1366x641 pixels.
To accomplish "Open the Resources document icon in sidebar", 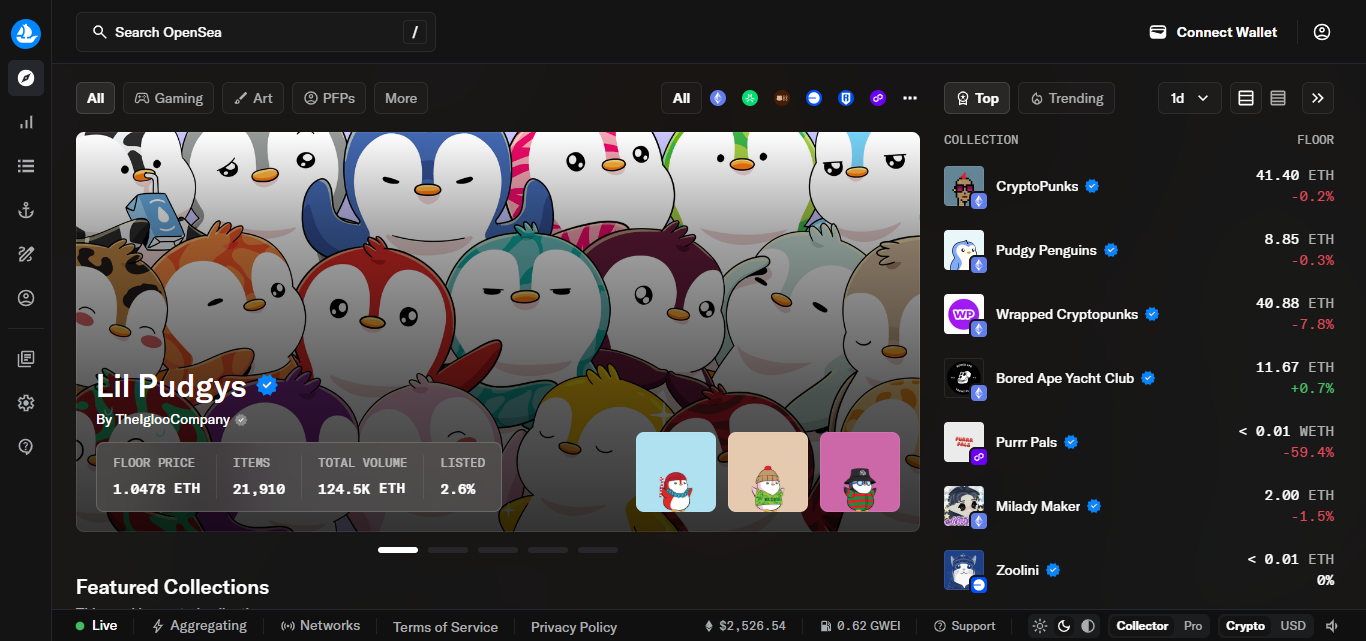I will [x=26, y=359].
